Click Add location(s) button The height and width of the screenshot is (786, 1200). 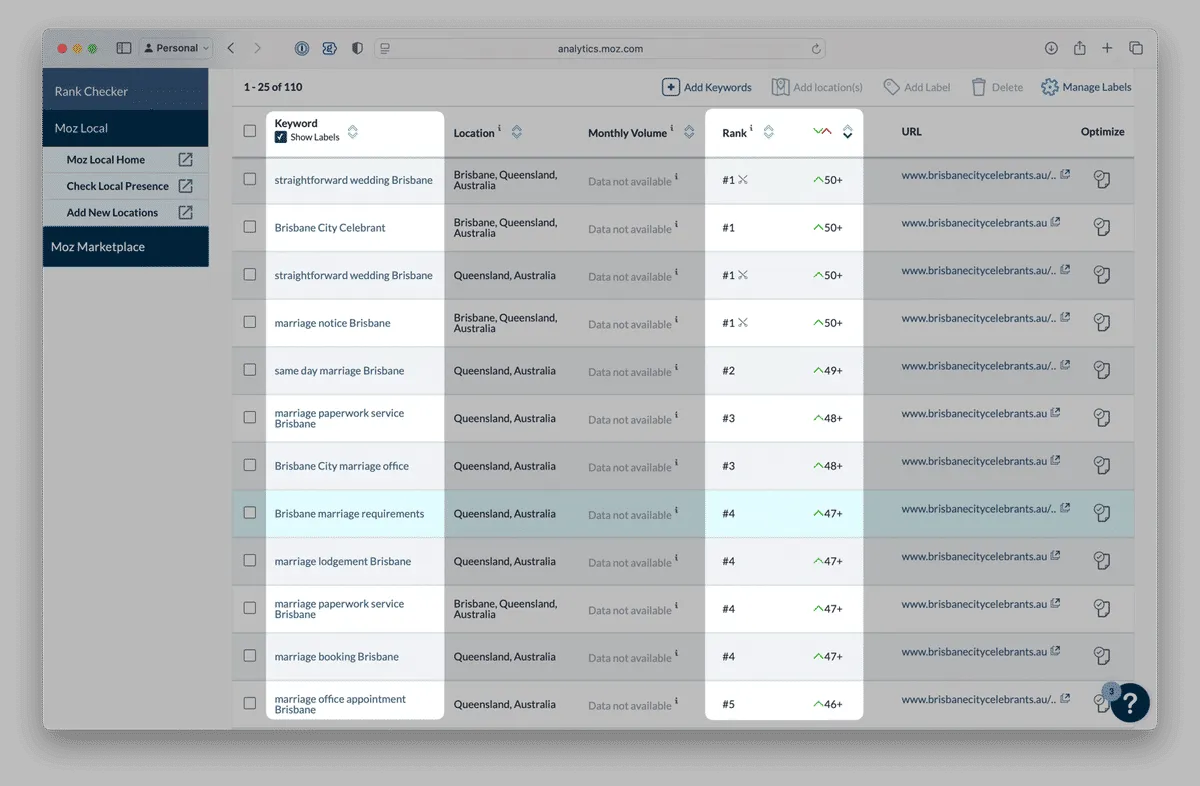pos(817,87)
